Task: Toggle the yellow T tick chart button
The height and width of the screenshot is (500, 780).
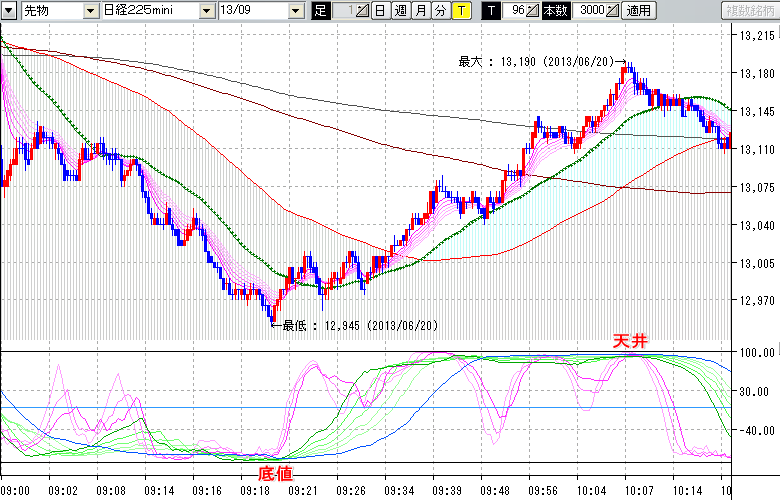Action: click(460, 11)
